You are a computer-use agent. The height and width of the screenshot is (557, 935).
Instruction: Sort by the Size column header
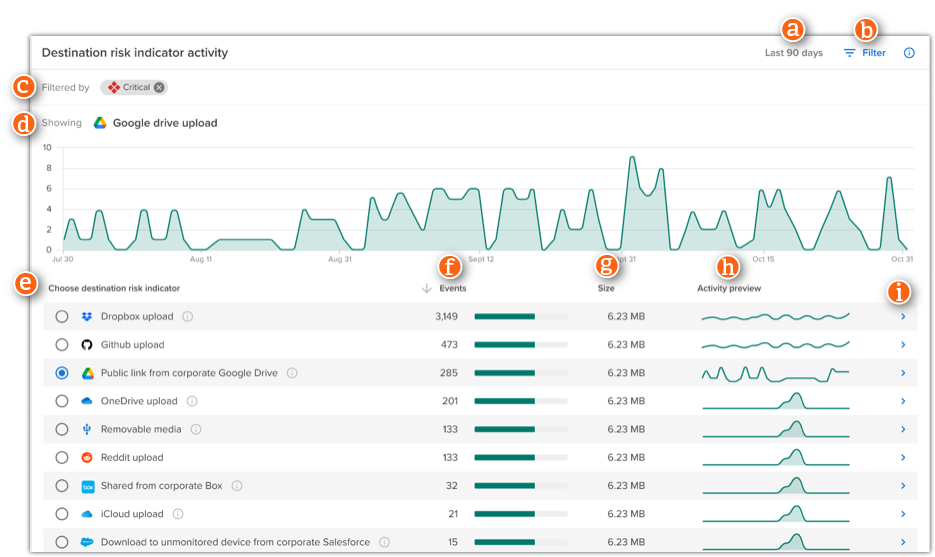[606, 289]
